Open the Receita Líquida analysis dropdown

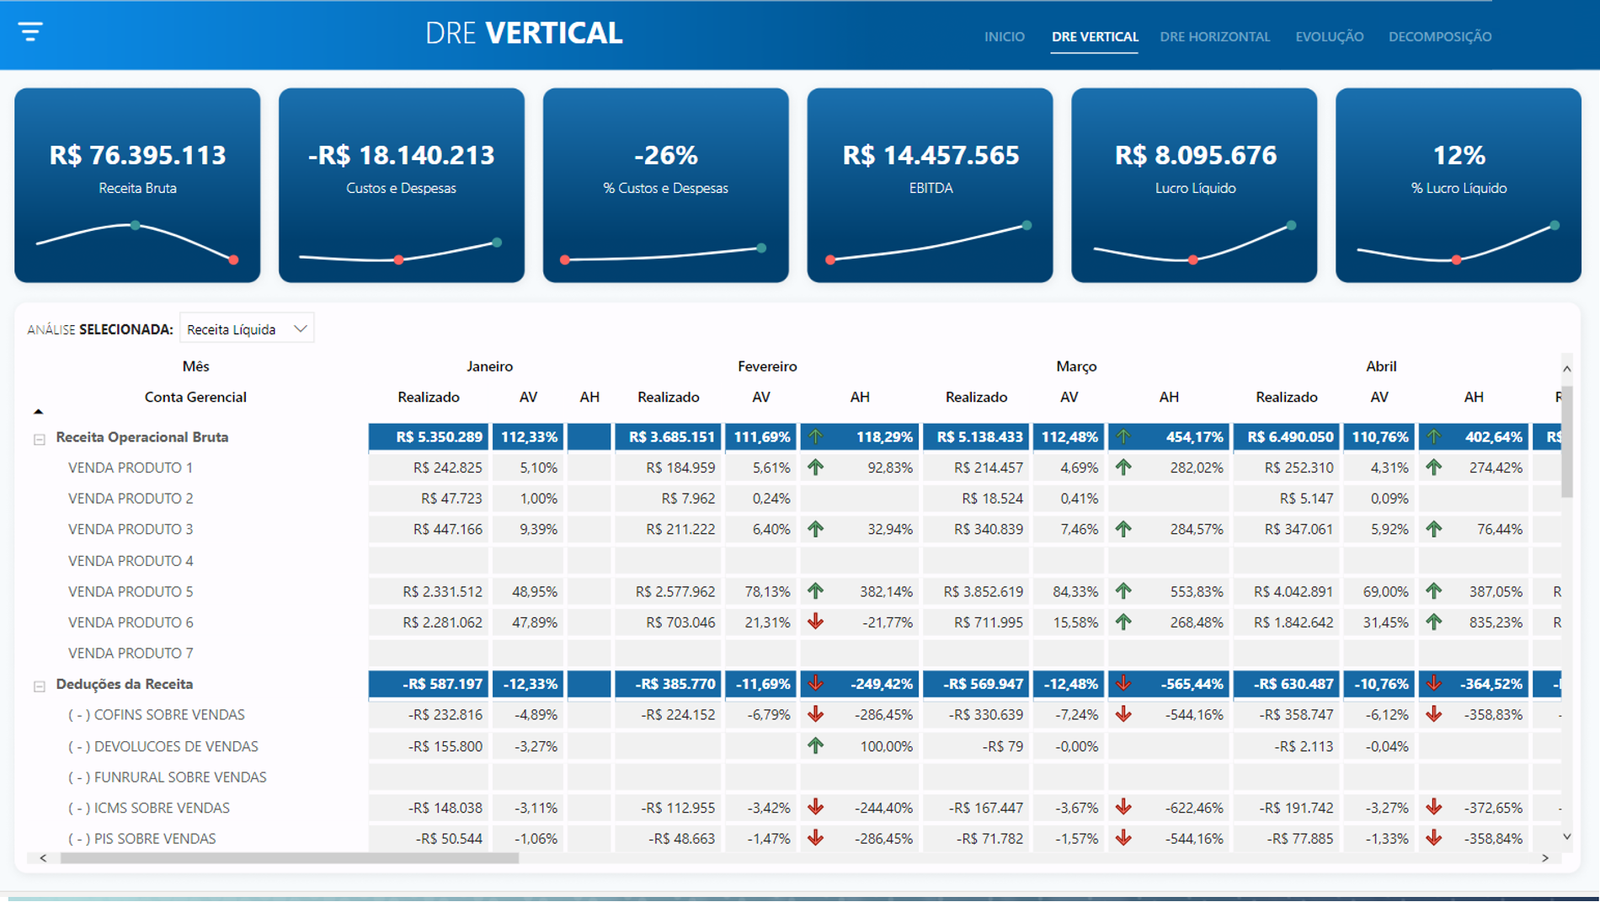(300, 328)
